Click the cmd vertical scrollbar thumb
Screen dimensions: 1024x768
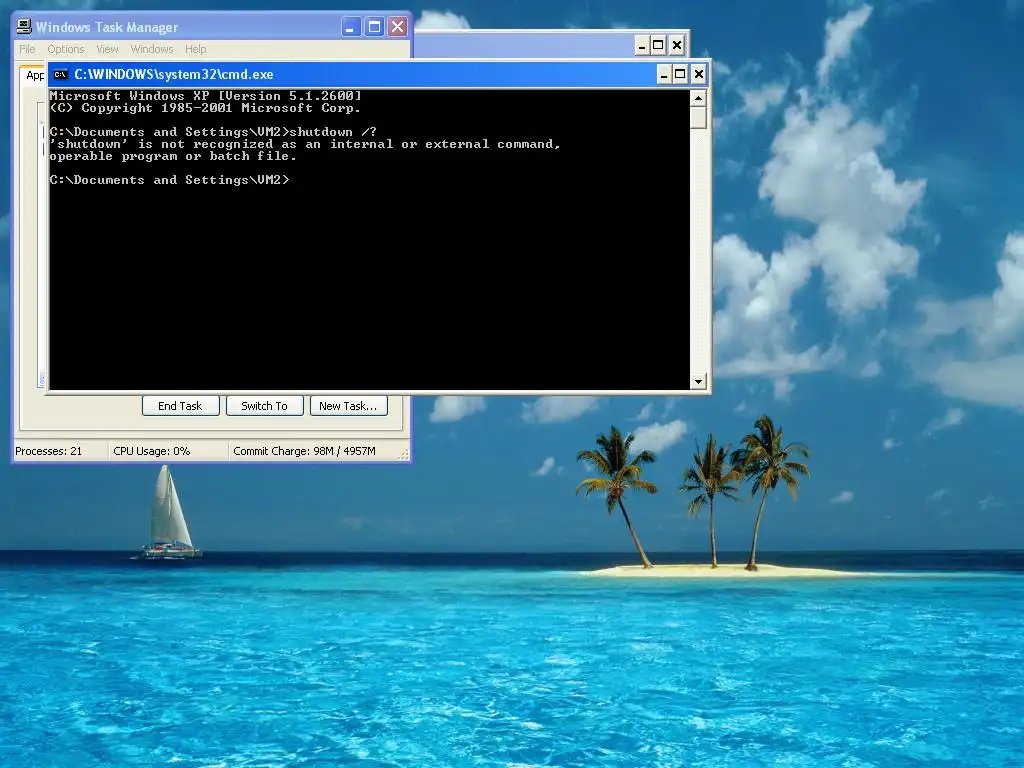pos(698,118)
